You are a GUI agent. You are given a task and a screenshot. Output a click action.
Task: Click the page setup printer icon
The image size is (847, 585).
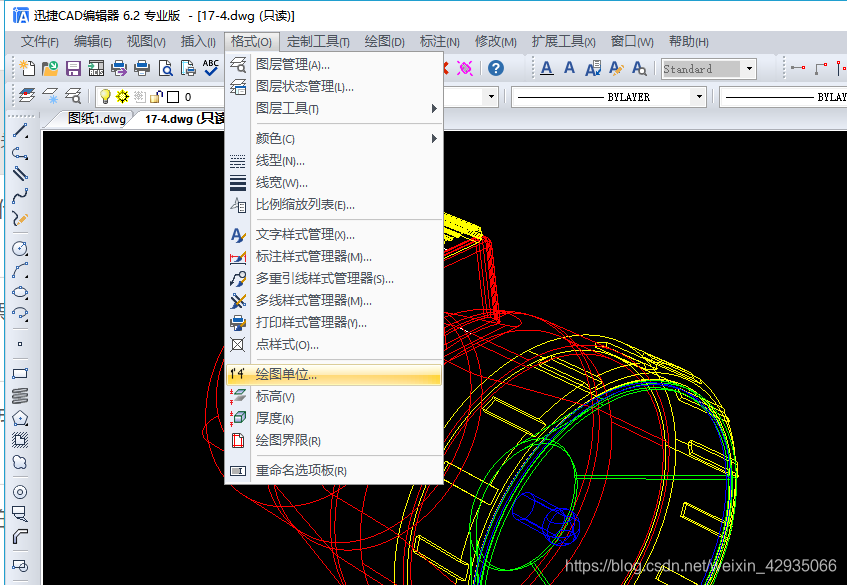(x=188, y=68)
